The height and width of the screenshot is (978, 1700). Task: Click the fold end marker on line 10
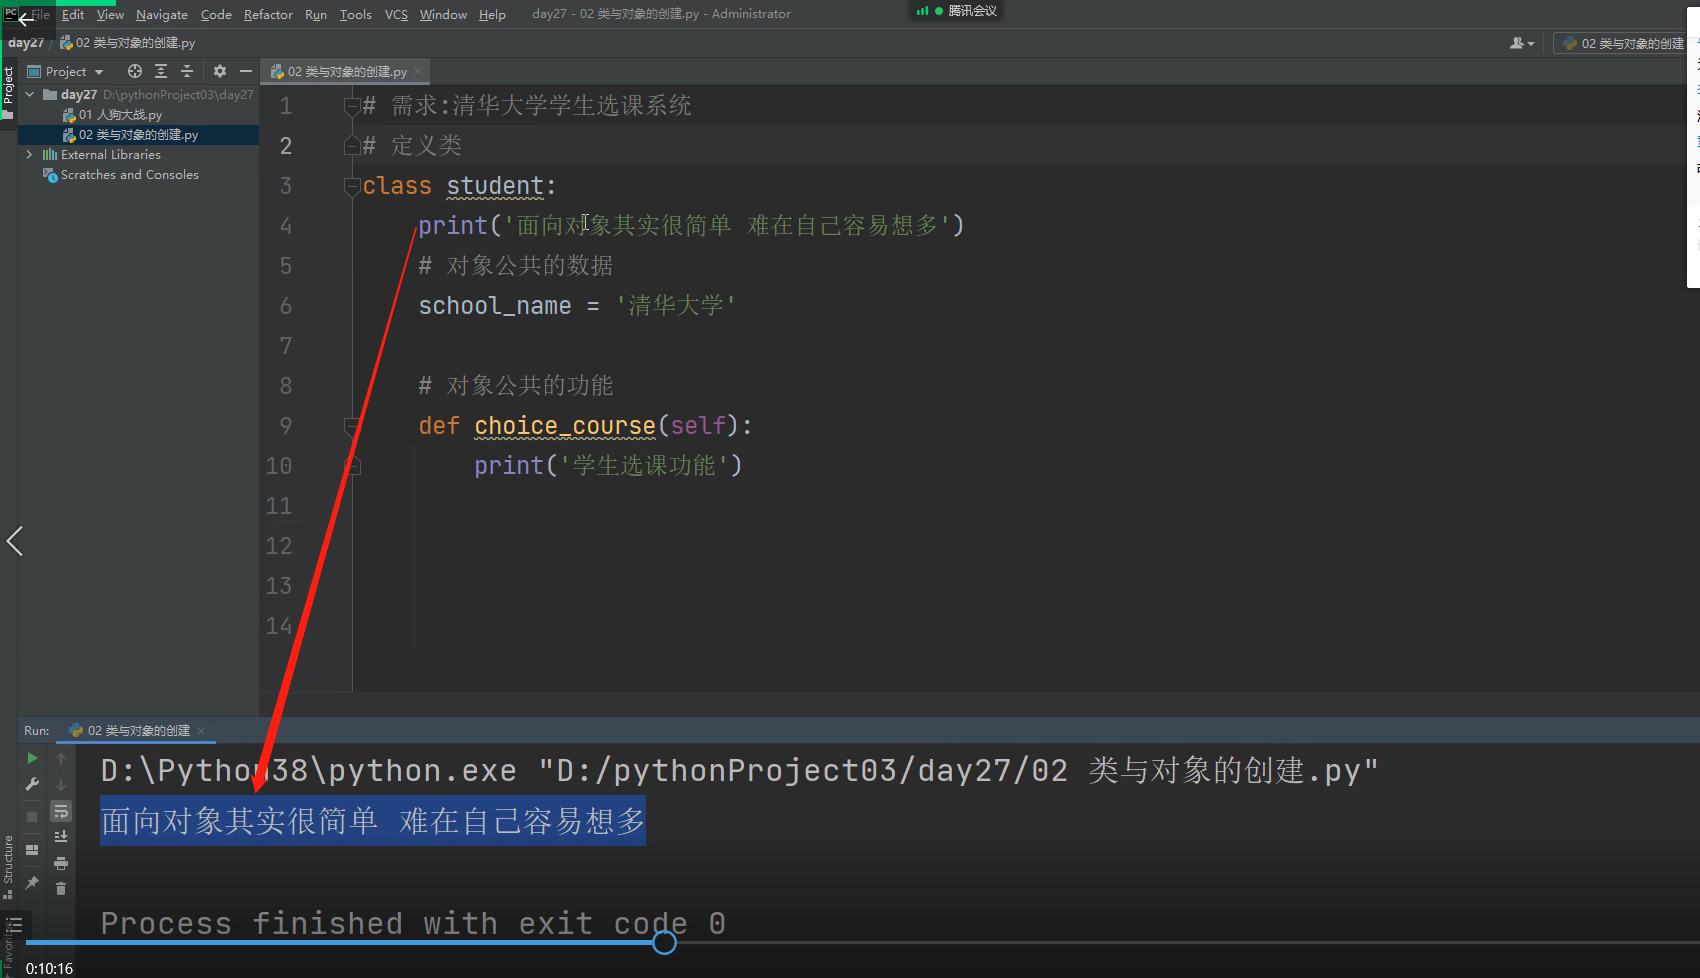click(x=351, y=466)
